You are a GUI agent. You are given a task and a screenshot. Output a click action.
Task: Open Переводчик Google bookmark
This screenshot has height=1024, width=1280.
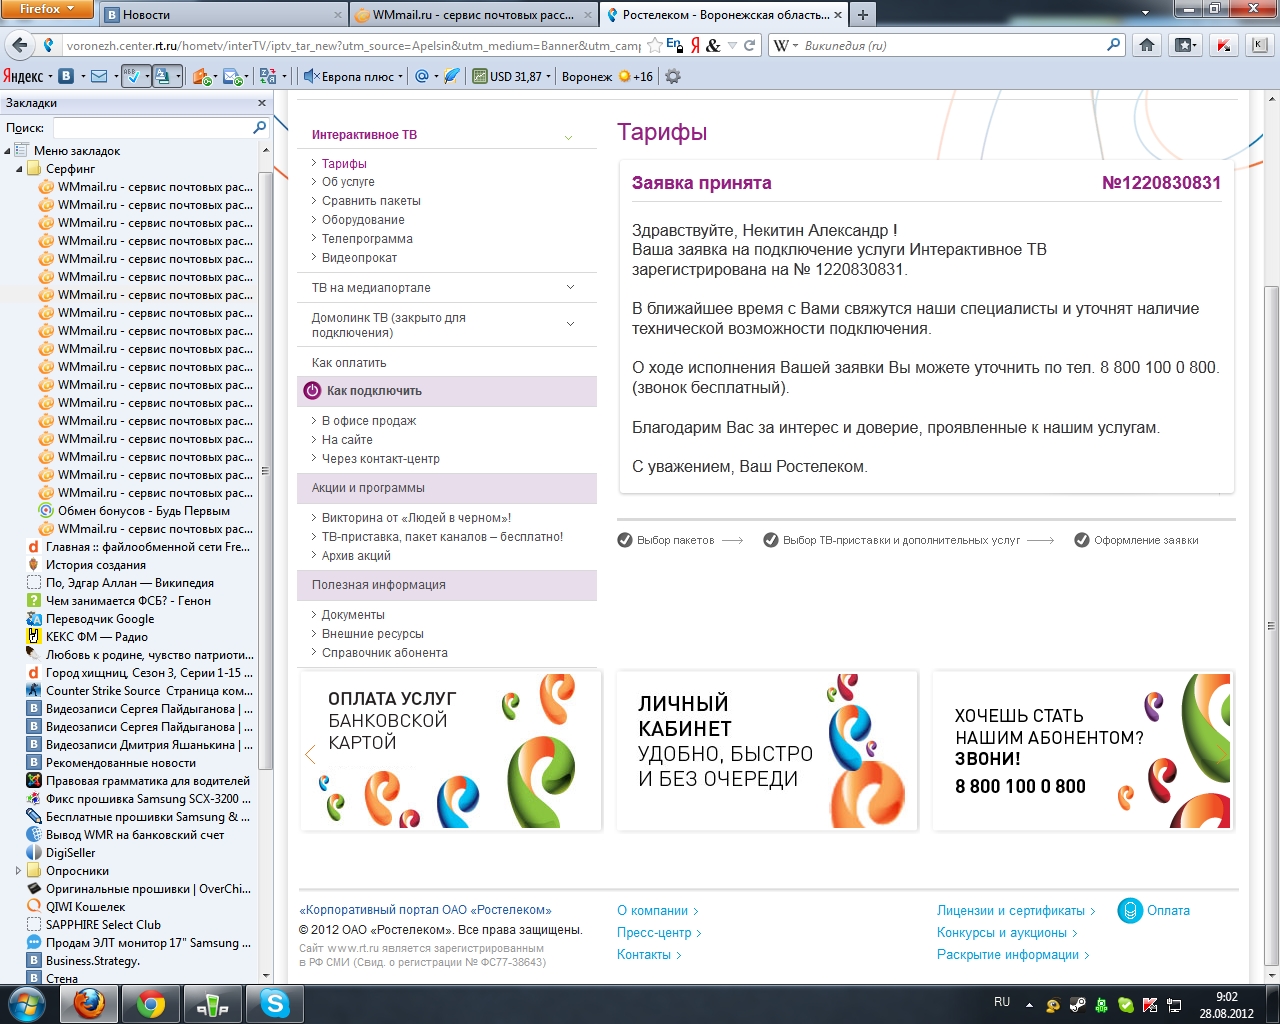[x=100, y=619]
